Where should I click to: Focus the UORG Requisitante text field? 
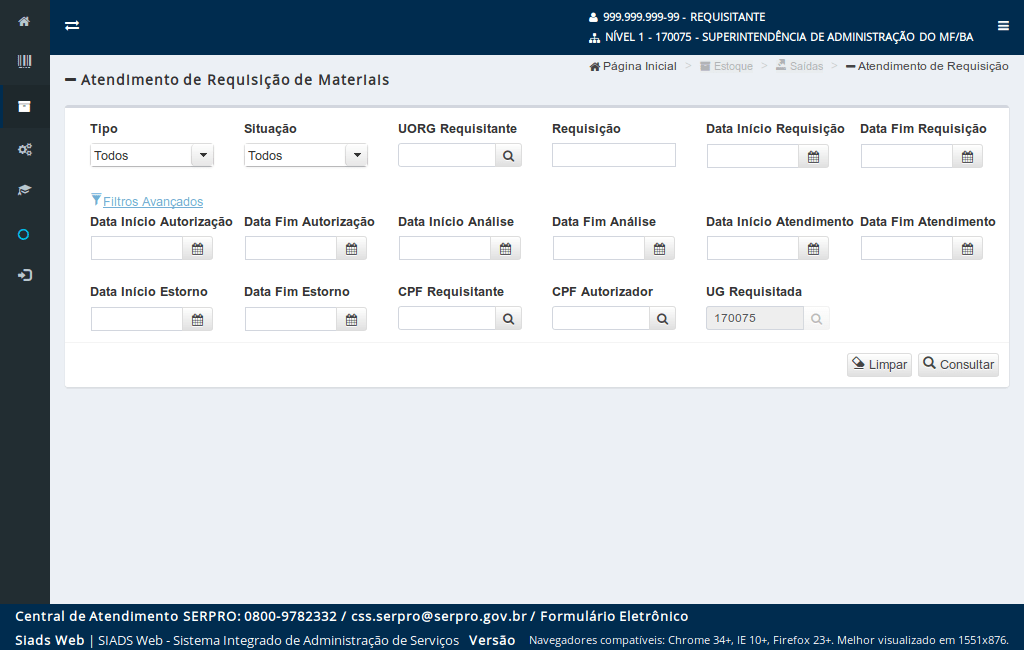coord(447,155)
